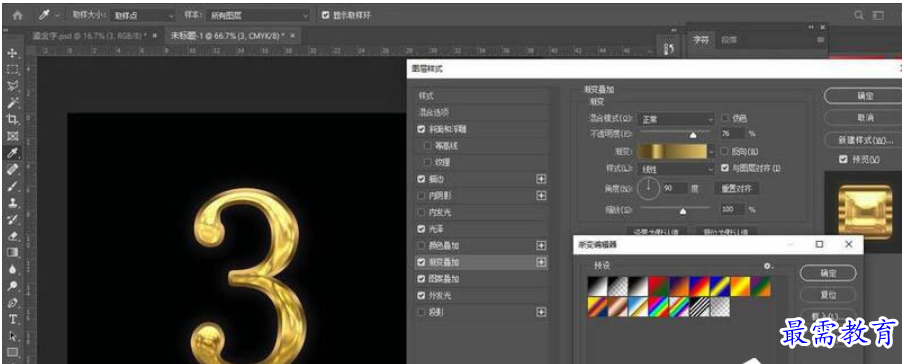Image resolution: width=904 pixels, height=364 pixels.
Task: Toggle 外发光 checkbox
Action: click(421, 295)
